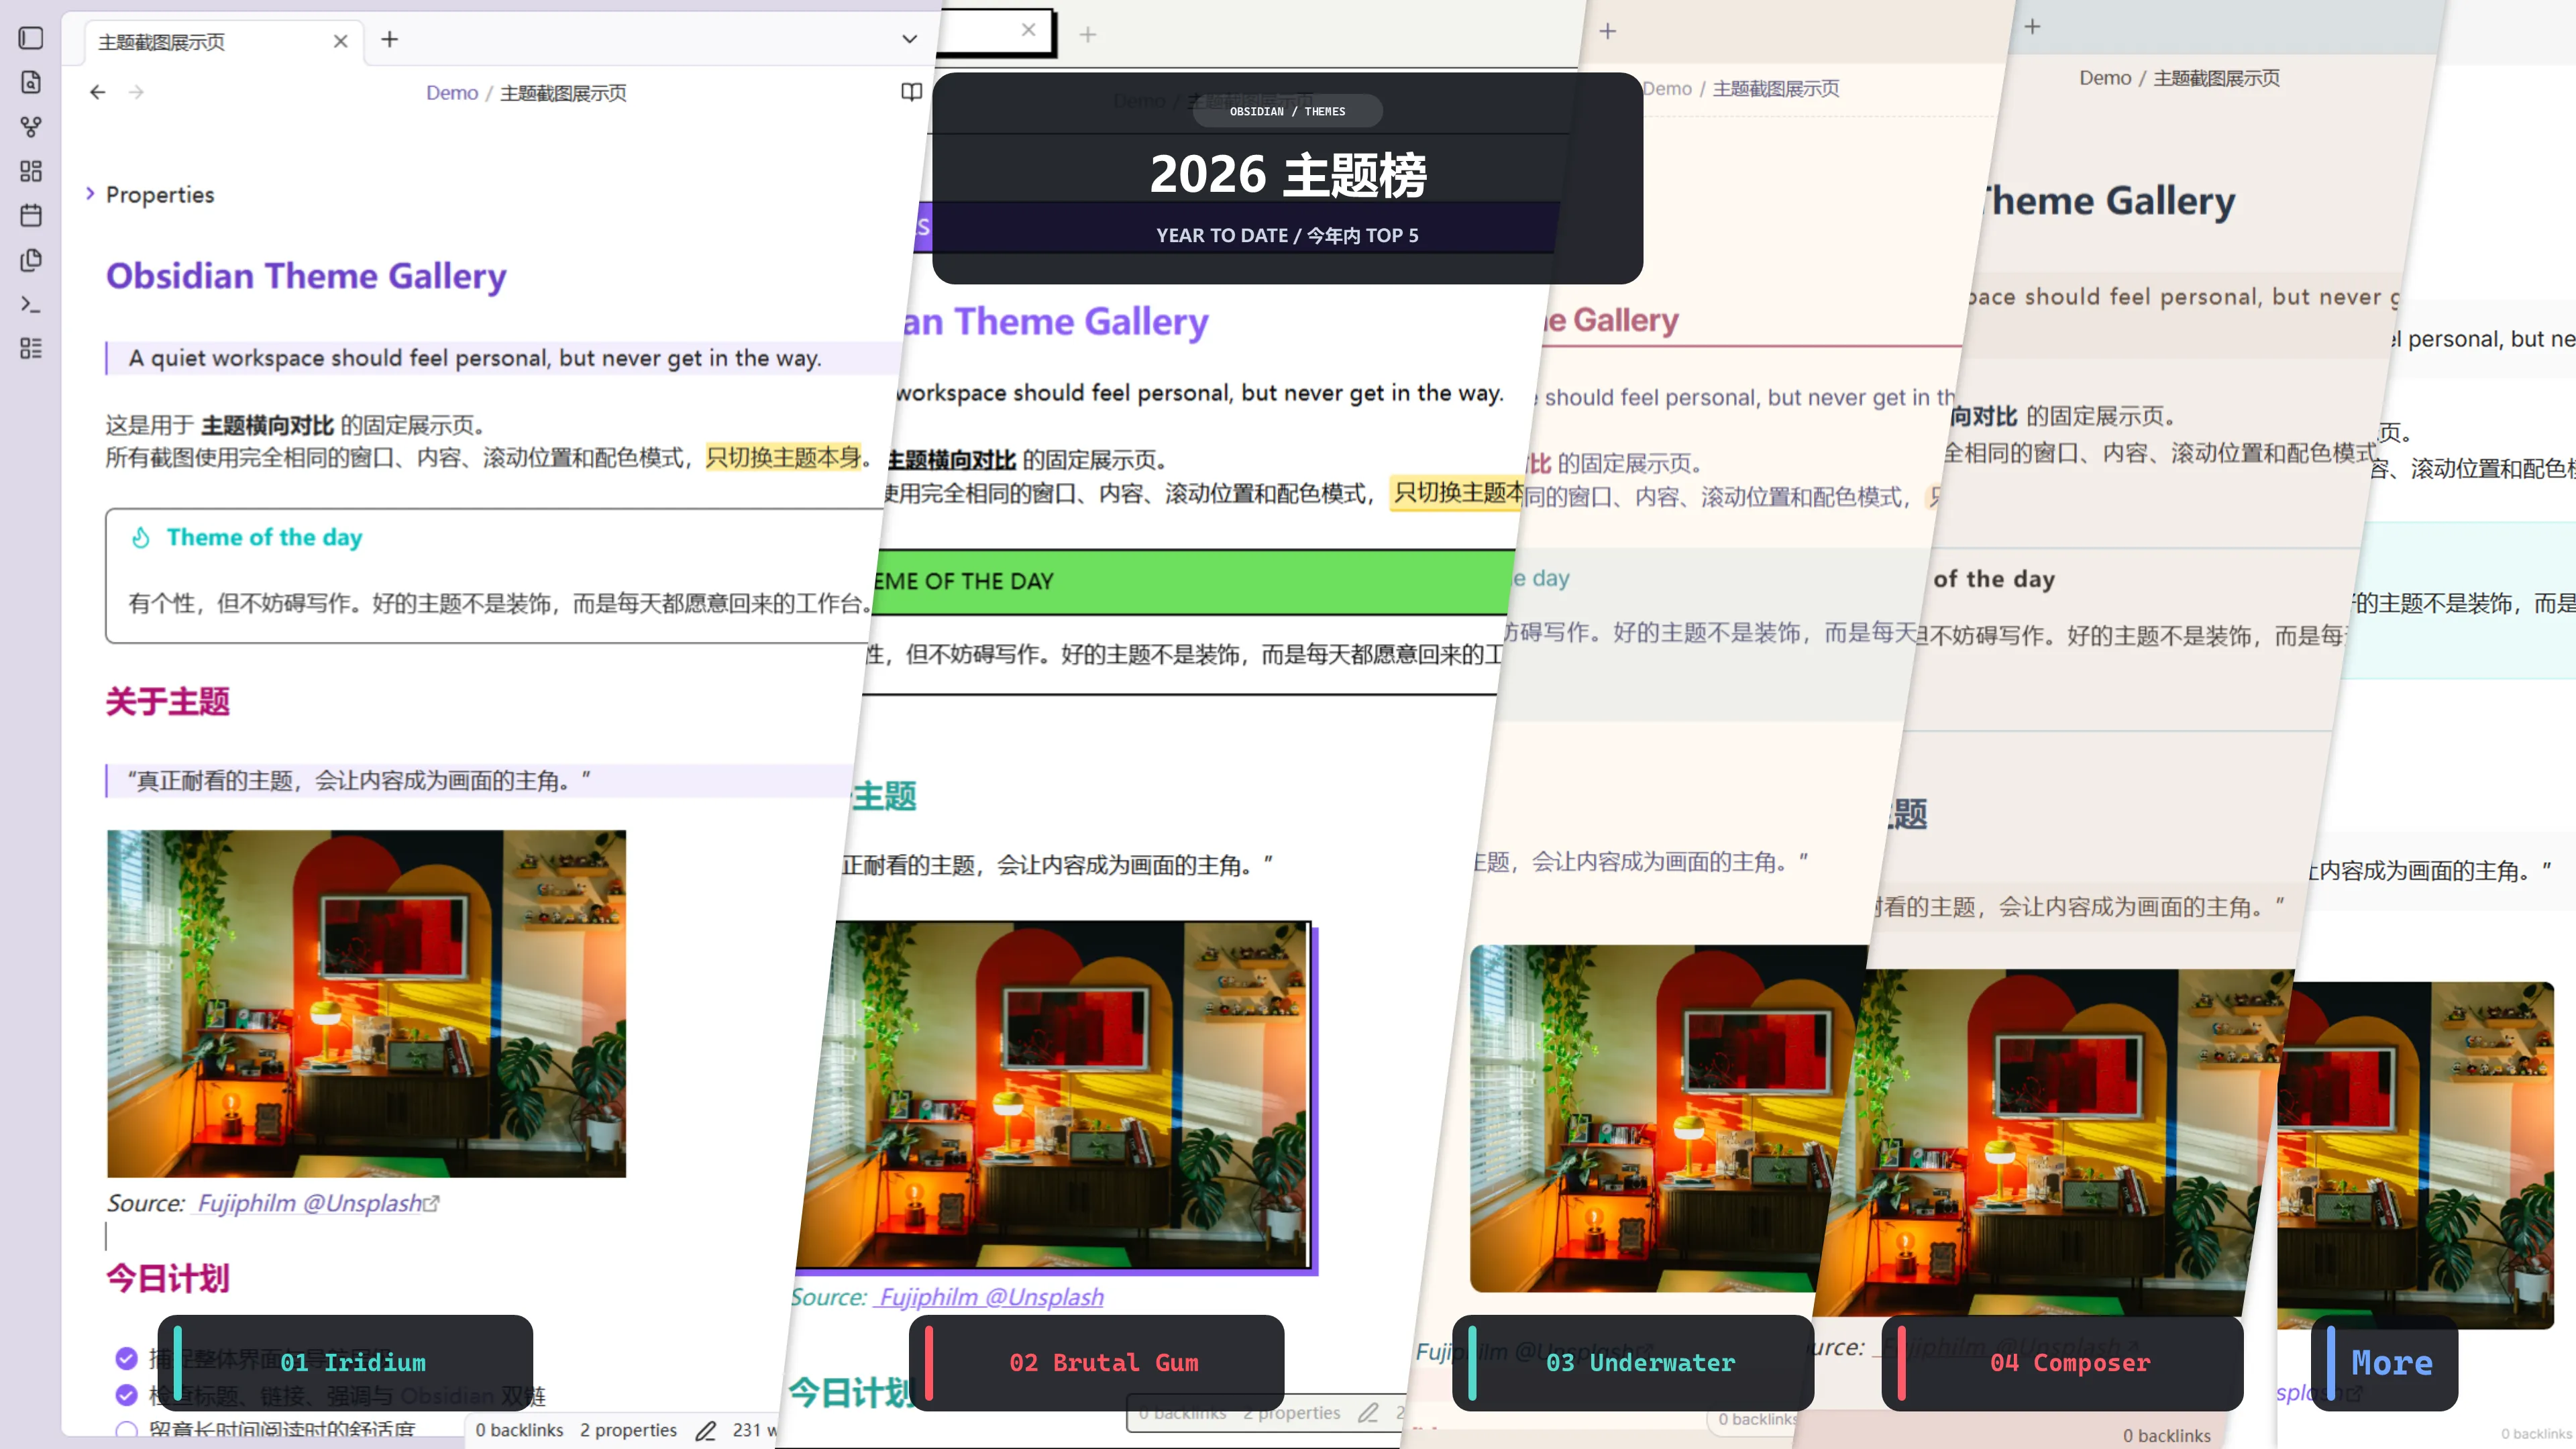Add a new tab in the Composer window
The width and height of the screenshot is (2576, 1449).
[x=2032, y=27]
